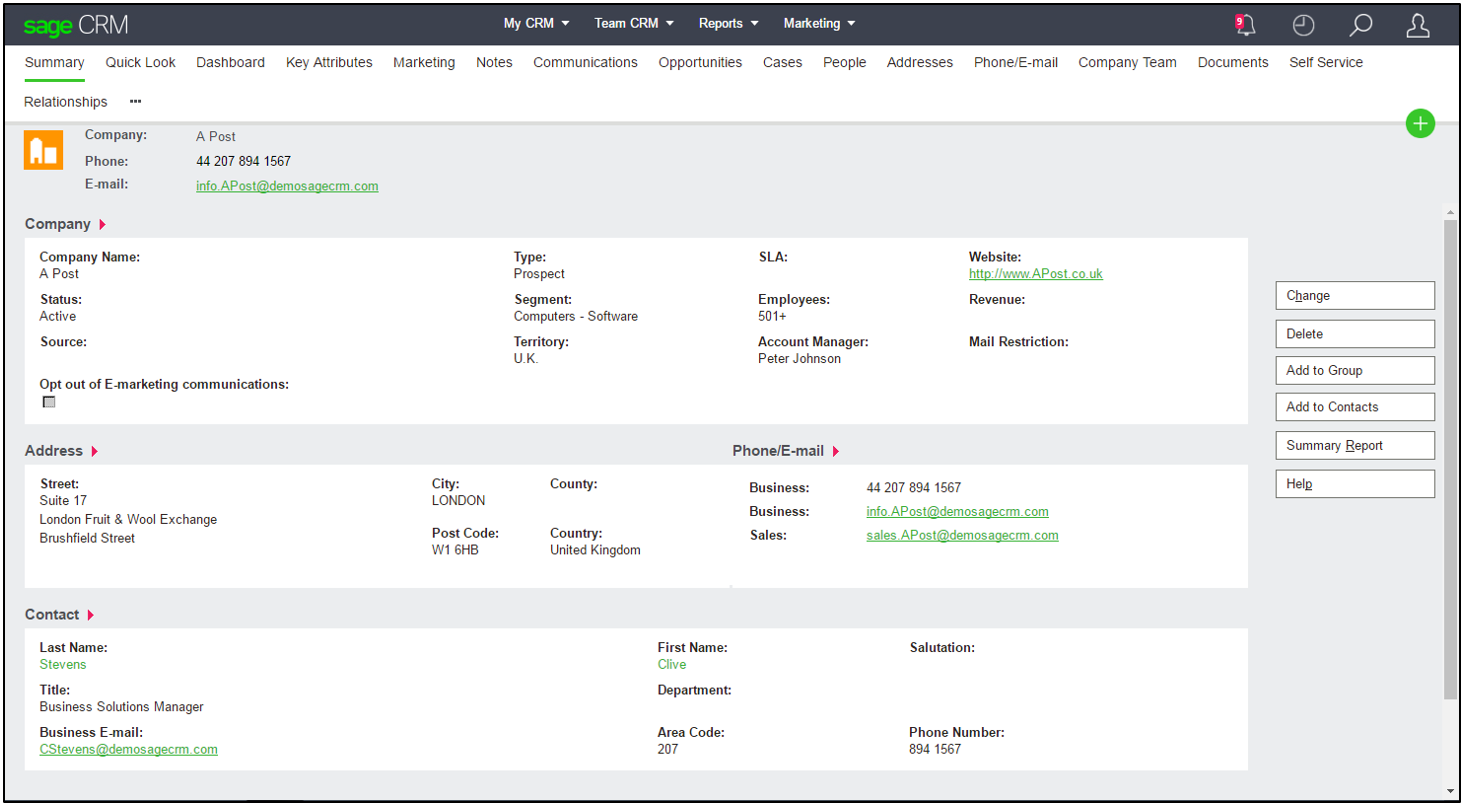Open the Stevens last name link

click(x=63, y=665)
